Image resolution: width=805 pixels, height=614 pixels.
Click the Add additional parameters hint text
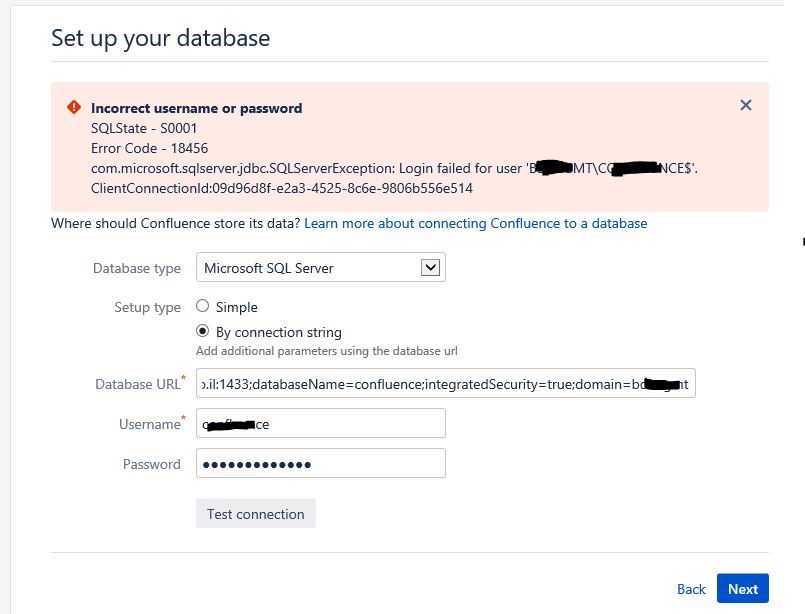(326, 351)
